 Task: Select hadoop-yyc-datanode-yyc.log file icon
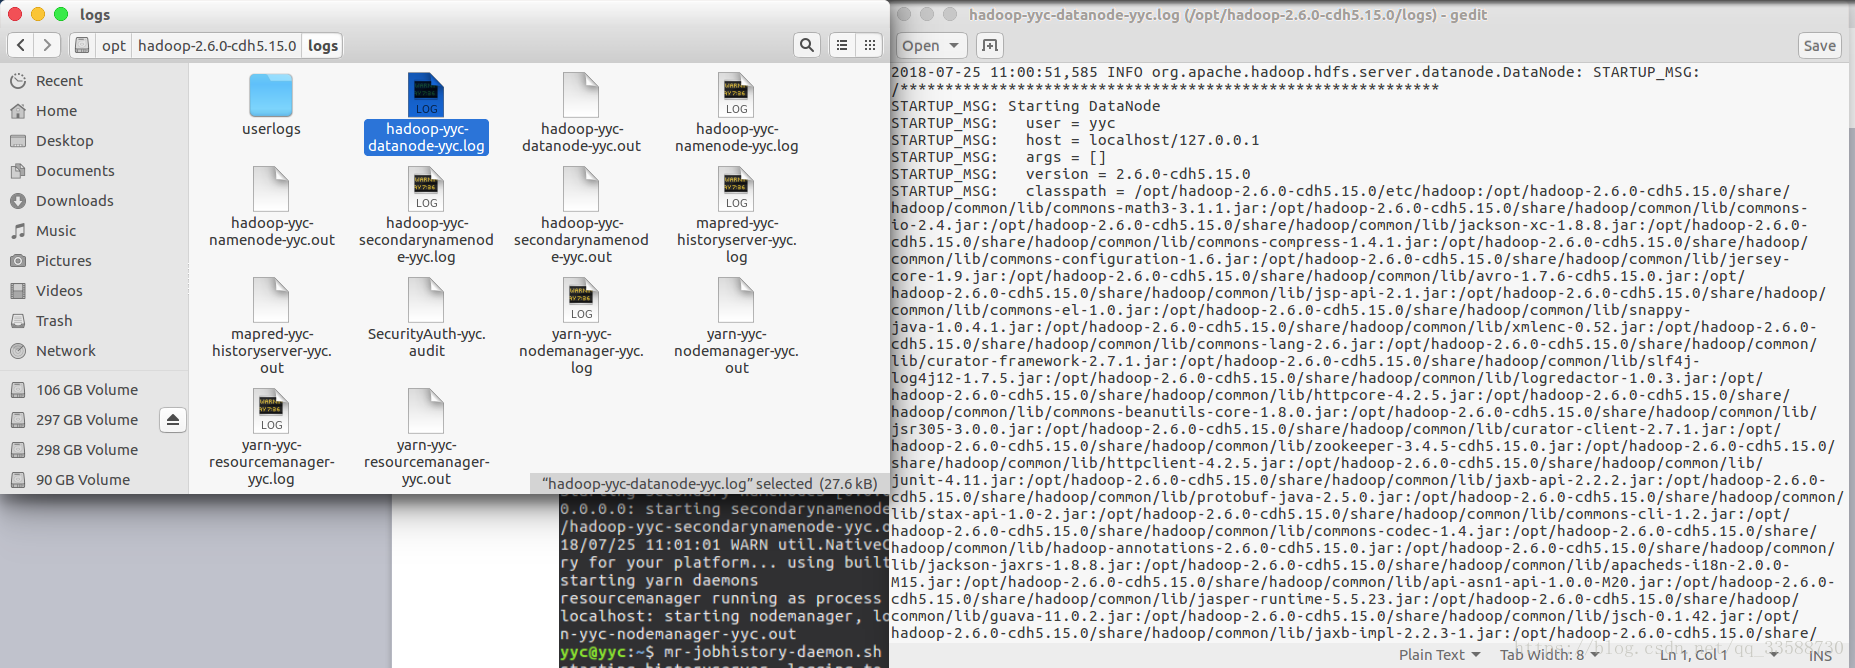coord(426,95)
